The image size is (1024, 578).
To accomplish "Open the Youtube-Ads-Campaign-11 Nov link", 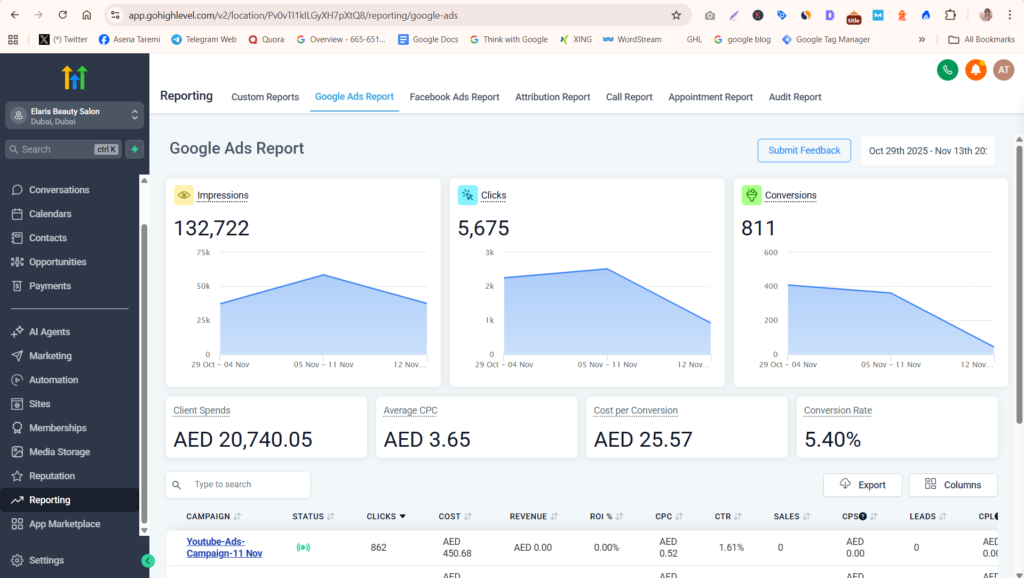I will tap(224, 547).
